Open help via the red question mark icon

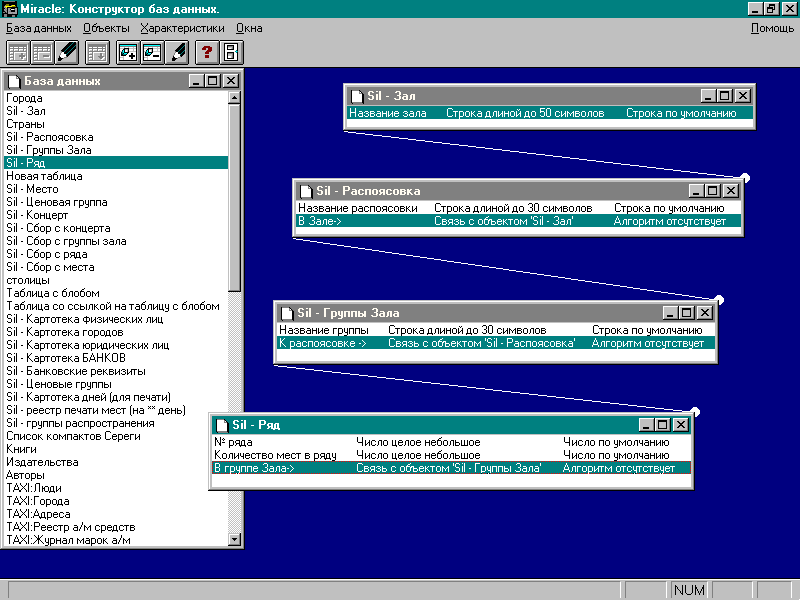pyautogui.click(x=207, y=52)
